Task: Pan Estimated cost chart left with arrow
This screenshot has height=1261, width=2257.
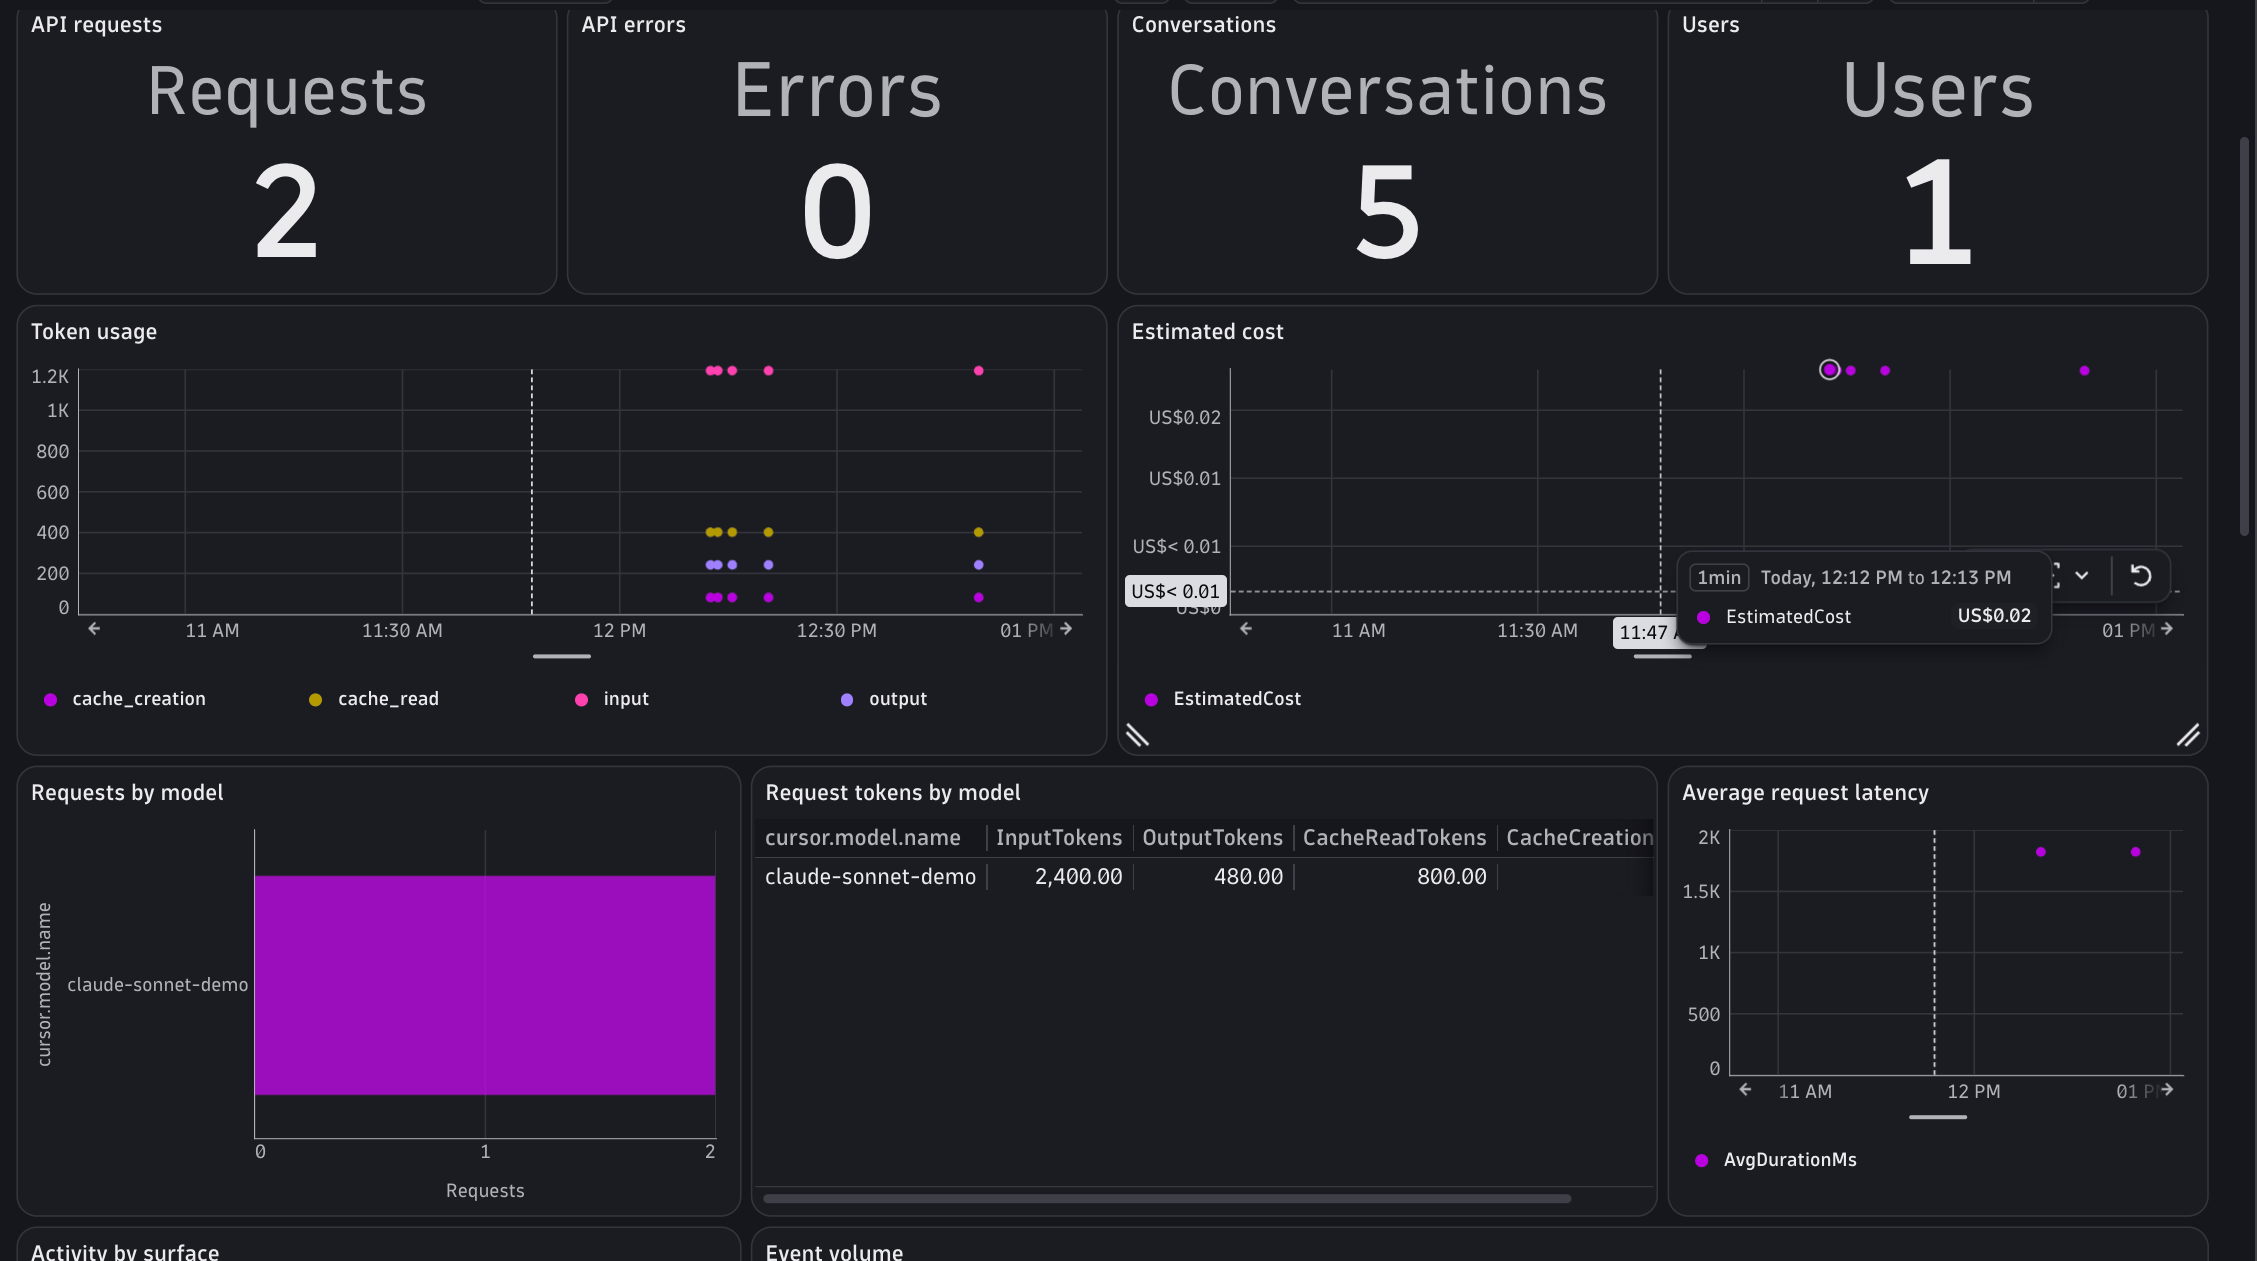Action: [x=1246, y=629]
